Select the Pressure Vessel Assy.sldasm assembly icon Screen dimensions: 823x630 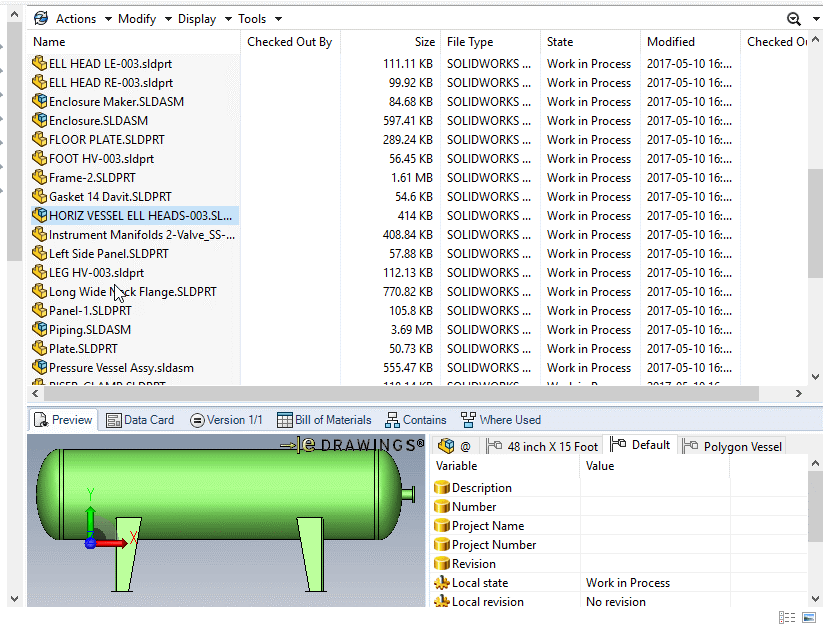(x=39, y=367)
